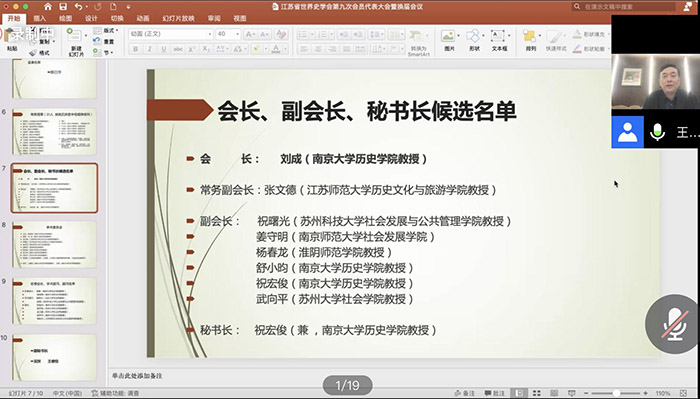
Task: Align text left
Action: click(x=304, y=49)
